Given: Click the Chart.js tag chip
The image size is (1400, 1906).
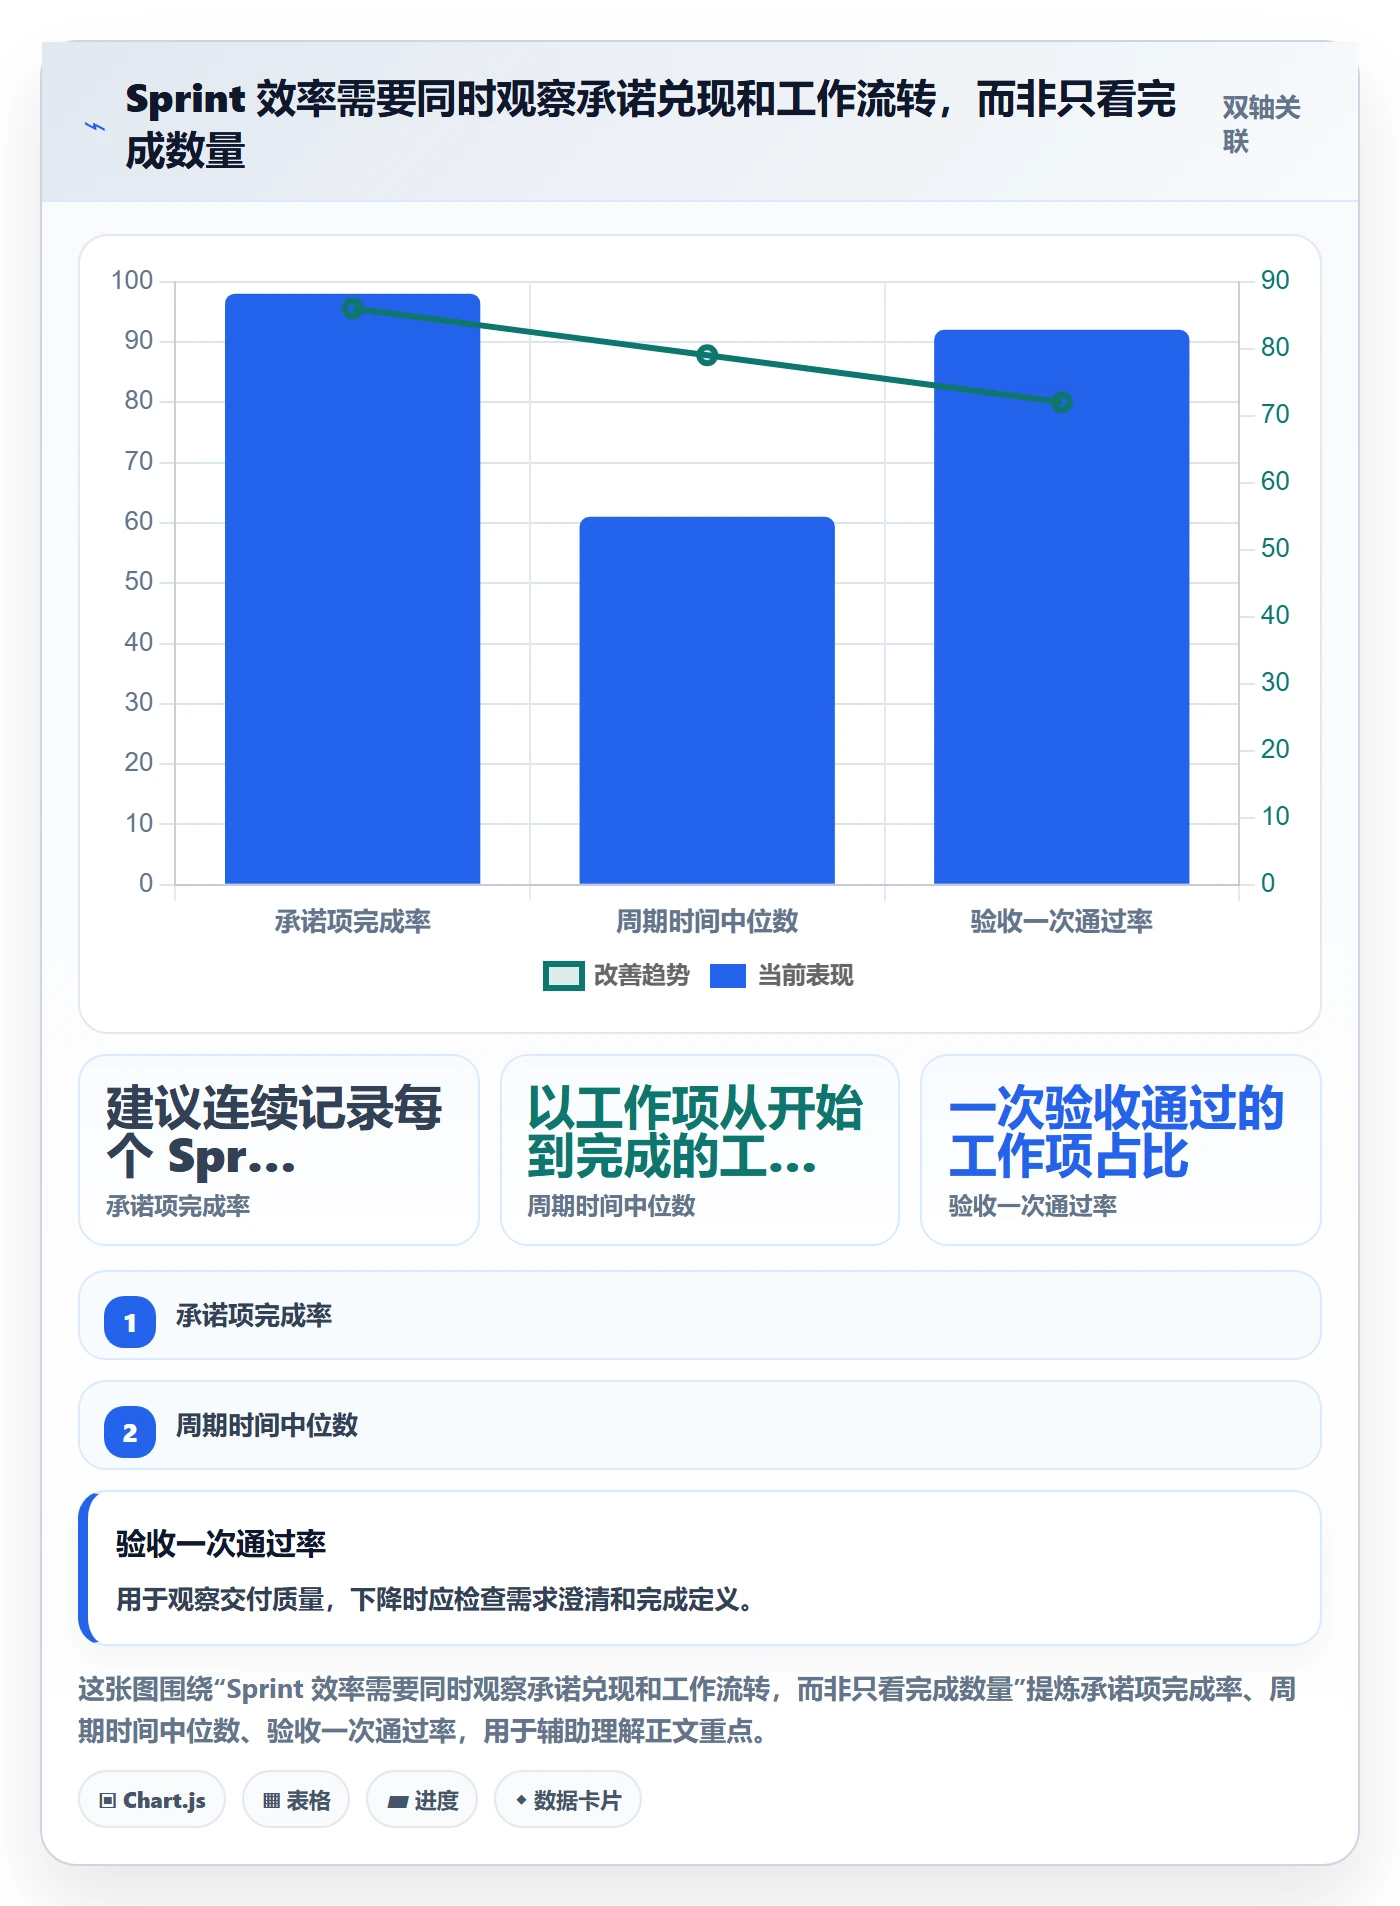Looking at the screenshot, I should 152,1800.
